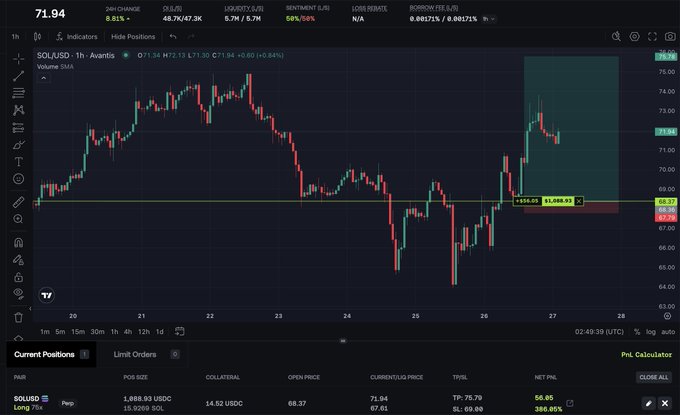Open chart settings gear icon
680x415 pixels.
(x=634, y=37)
